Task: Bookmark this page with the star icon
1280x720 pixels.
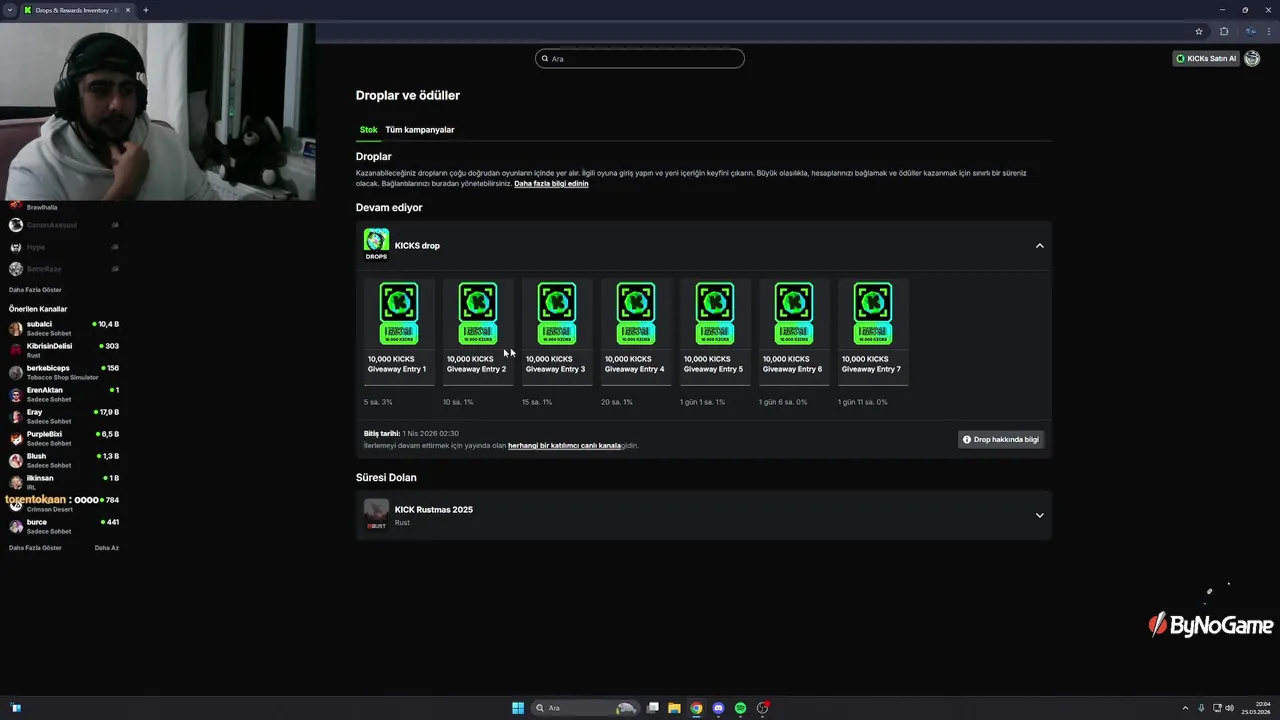Action: pyautogui.click(x=1199, y=31)
